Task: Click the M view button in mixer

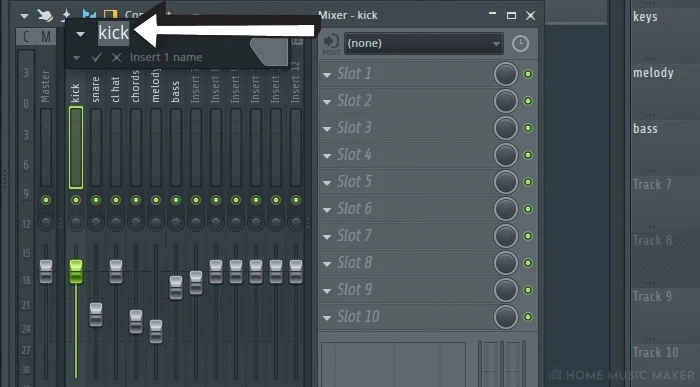Action: coord(46,37)
